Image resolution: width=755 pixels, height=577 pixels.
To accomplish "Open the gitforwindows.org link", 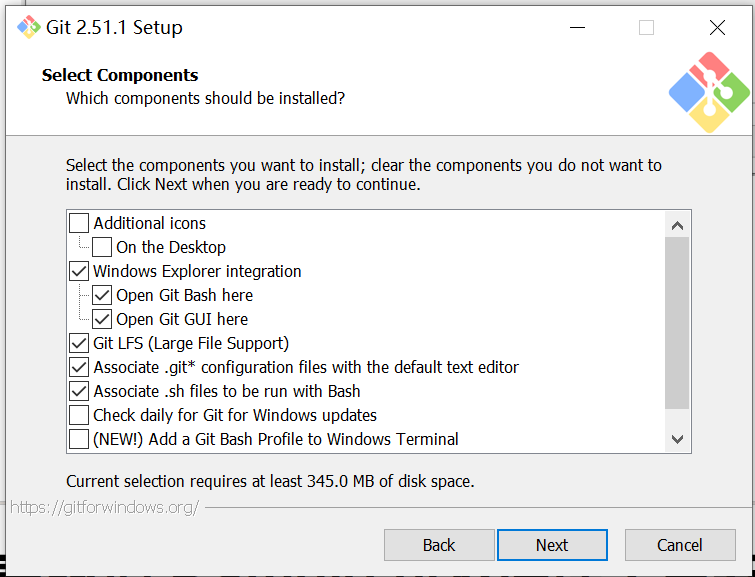I will point(104,508).
